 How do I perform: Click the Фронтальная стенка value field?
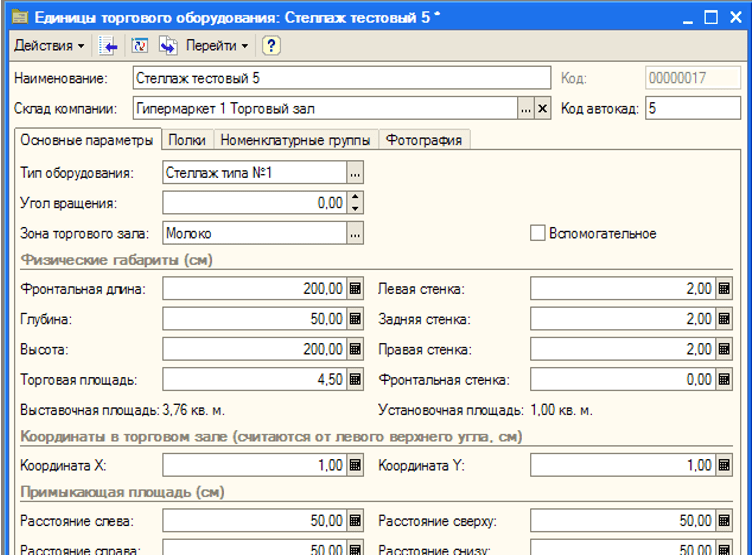pyautogui.click(x=623, y=379)
